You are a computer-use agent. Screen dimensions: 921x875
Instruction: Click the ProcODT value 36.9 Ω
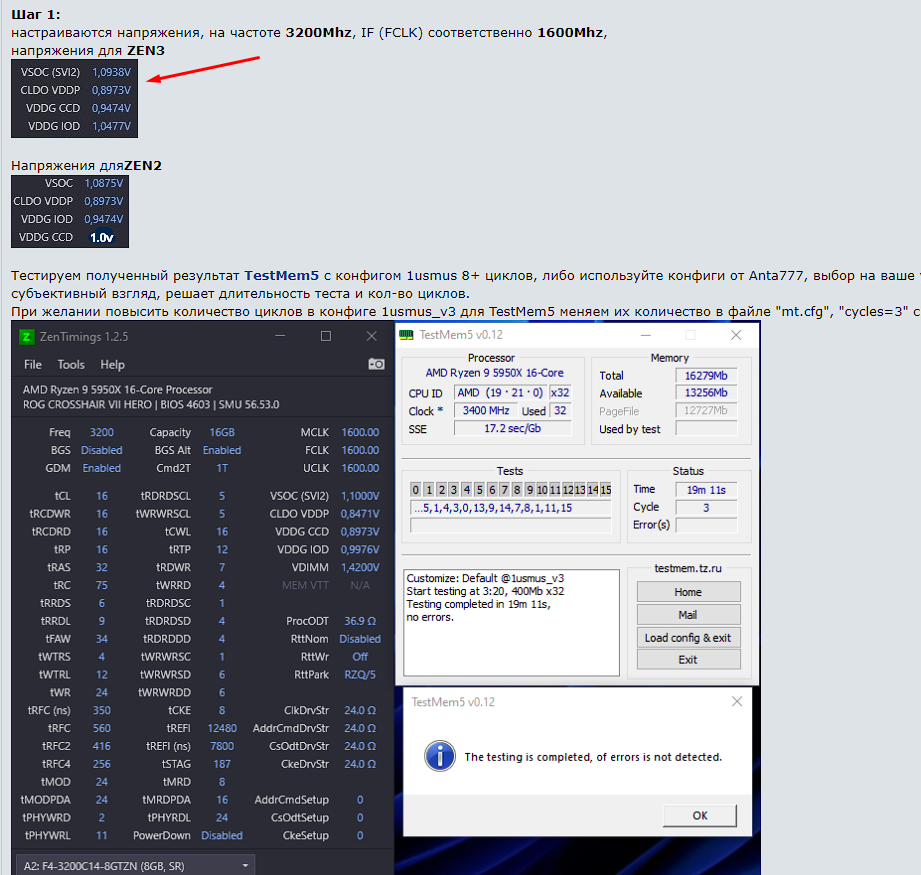point(360,621)
